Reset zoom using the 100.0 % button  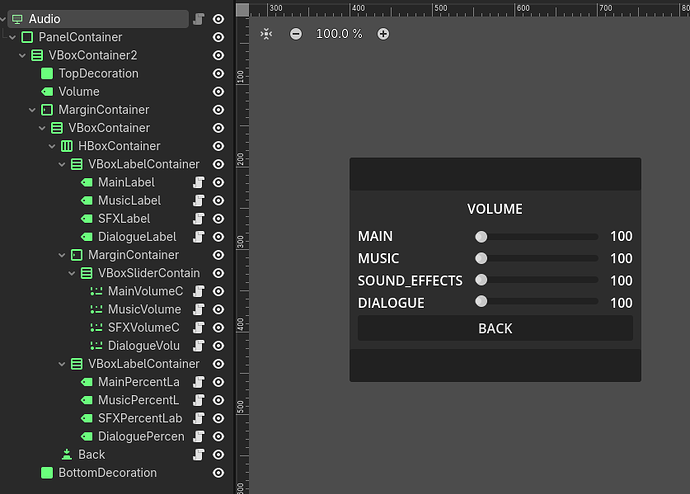pyautogui.click(x=339, y=34)
